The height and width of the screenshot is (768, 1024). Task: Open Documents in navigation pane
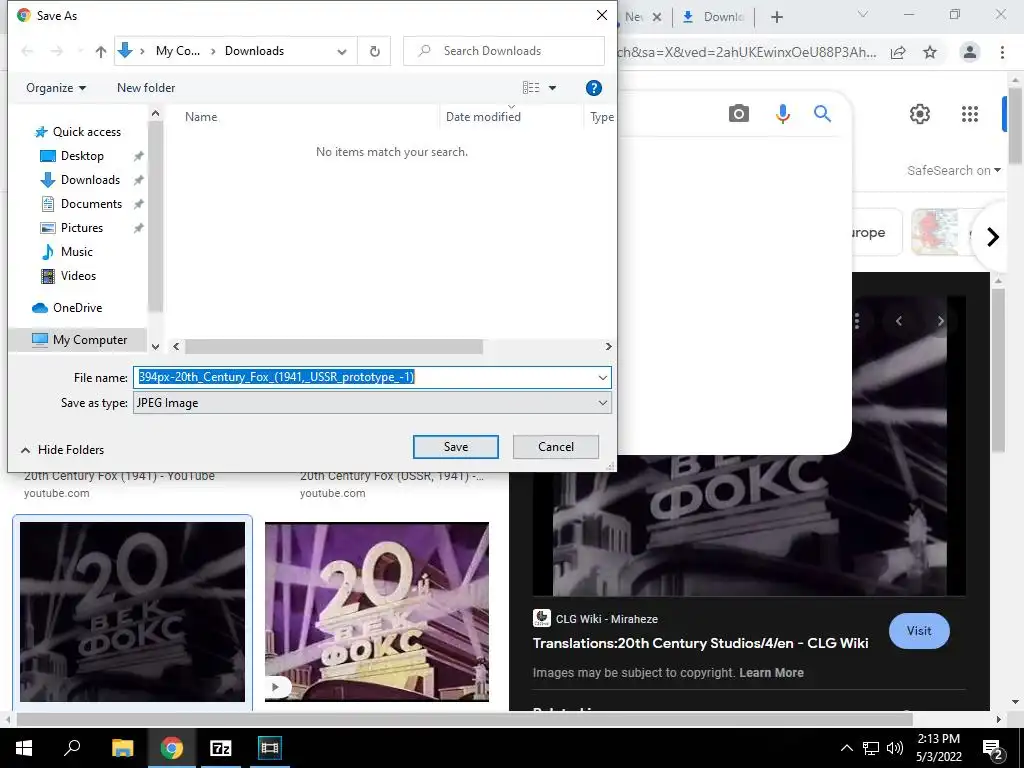coord(91,204)
